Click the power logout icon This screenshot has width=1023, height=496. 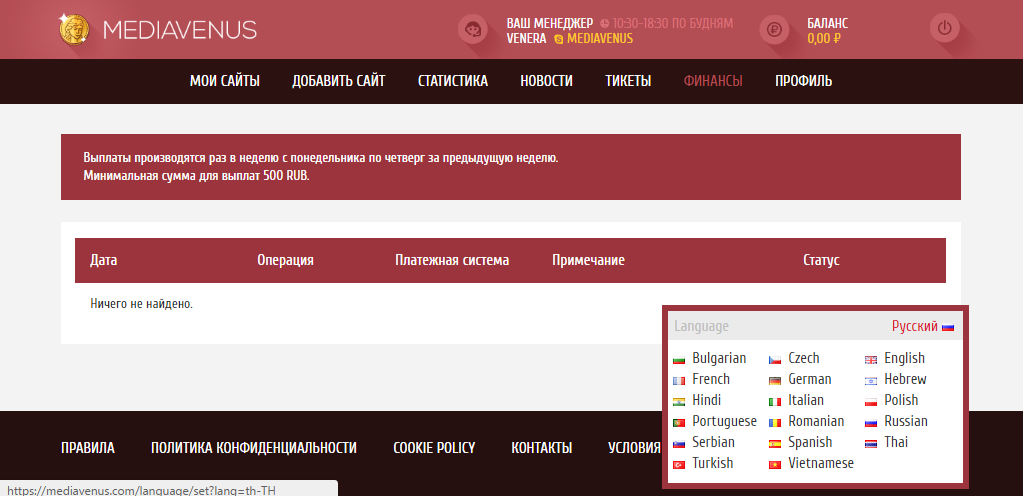click(944, 29)
